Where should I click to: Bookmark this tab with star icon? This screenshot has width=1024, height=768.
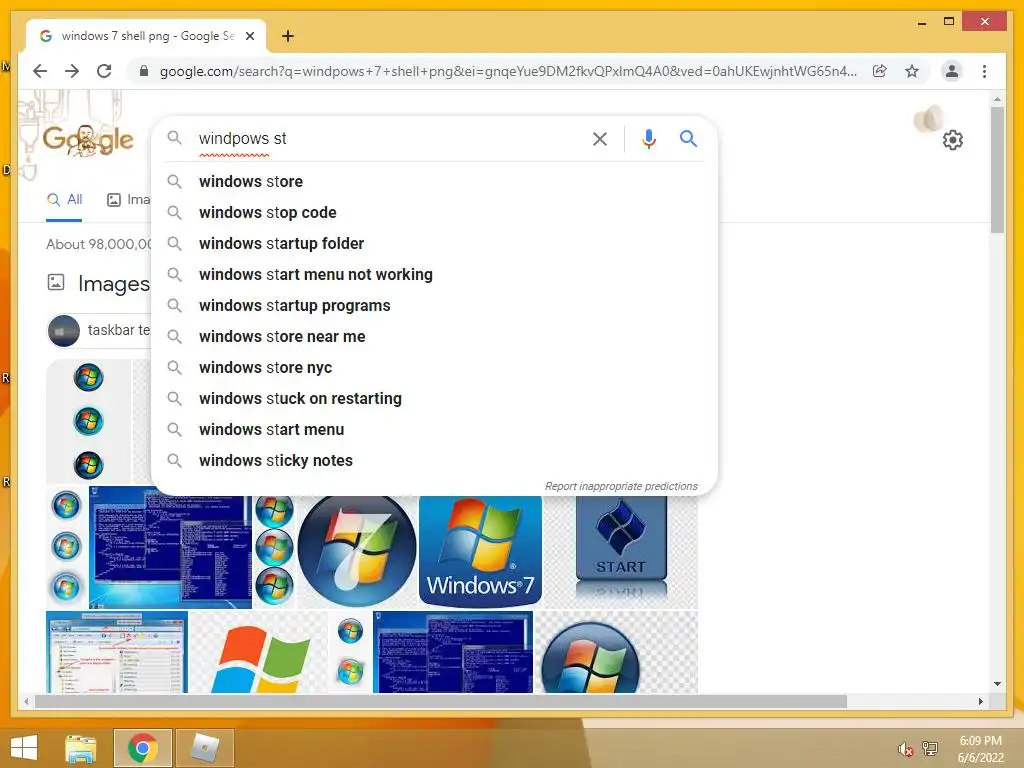(912, 71)
